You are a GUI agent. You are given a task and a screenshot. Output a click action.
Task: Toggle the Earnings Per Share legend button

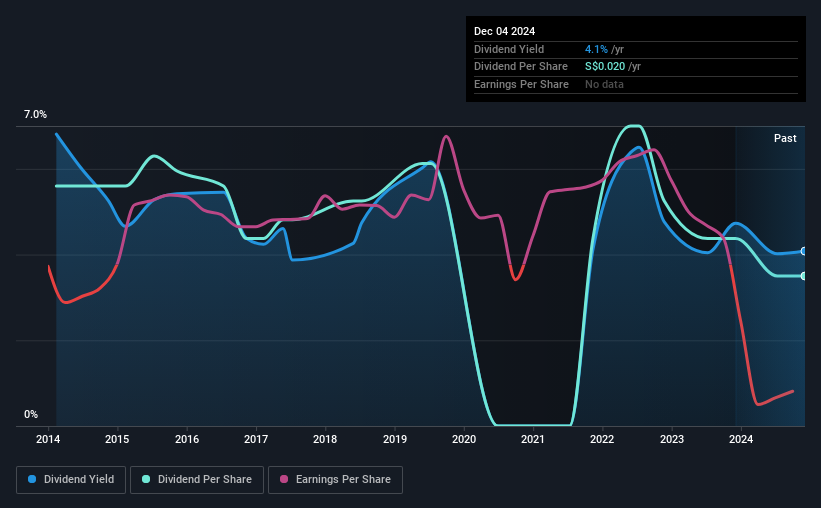click(335, 480)
